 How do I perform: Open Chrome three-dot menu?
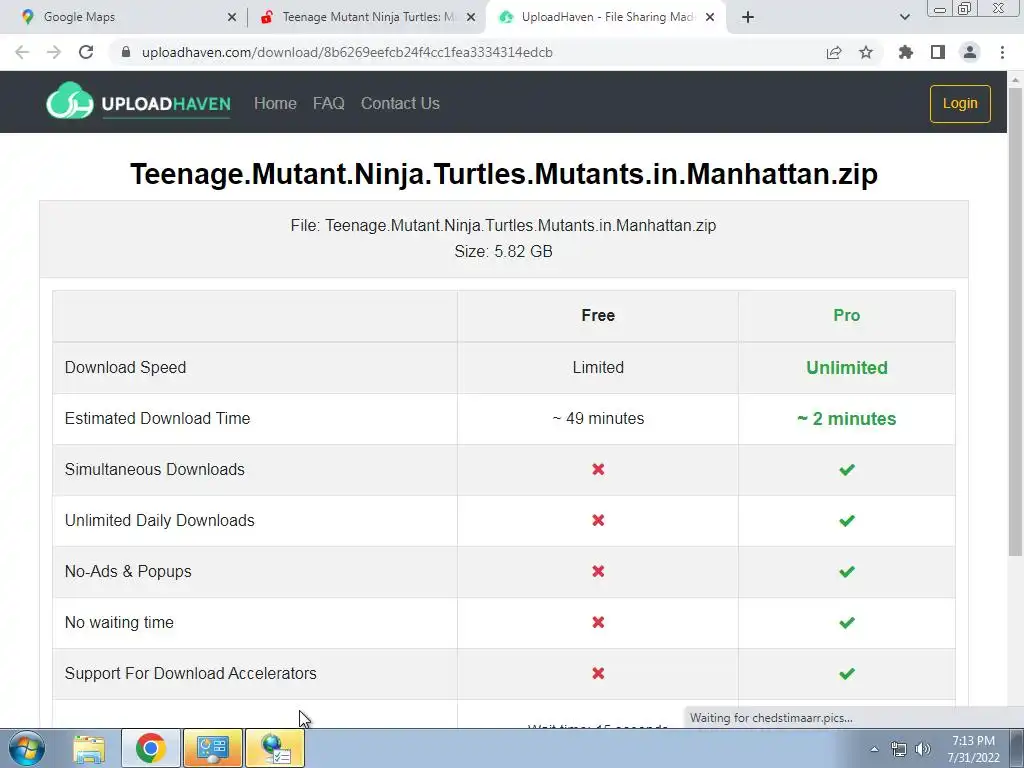point(1002,52)
